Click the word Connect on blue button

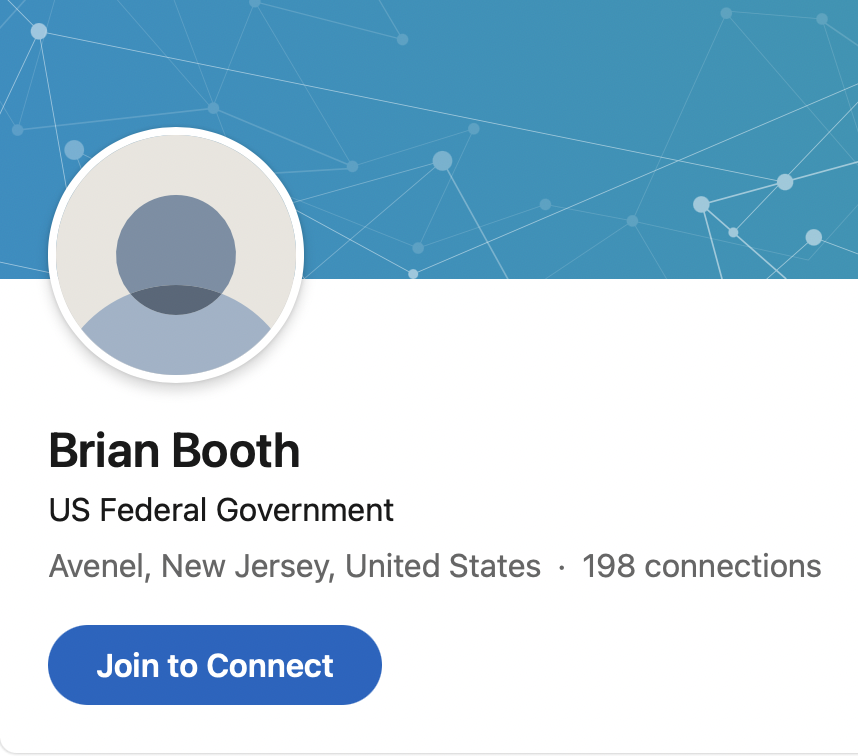270,665
